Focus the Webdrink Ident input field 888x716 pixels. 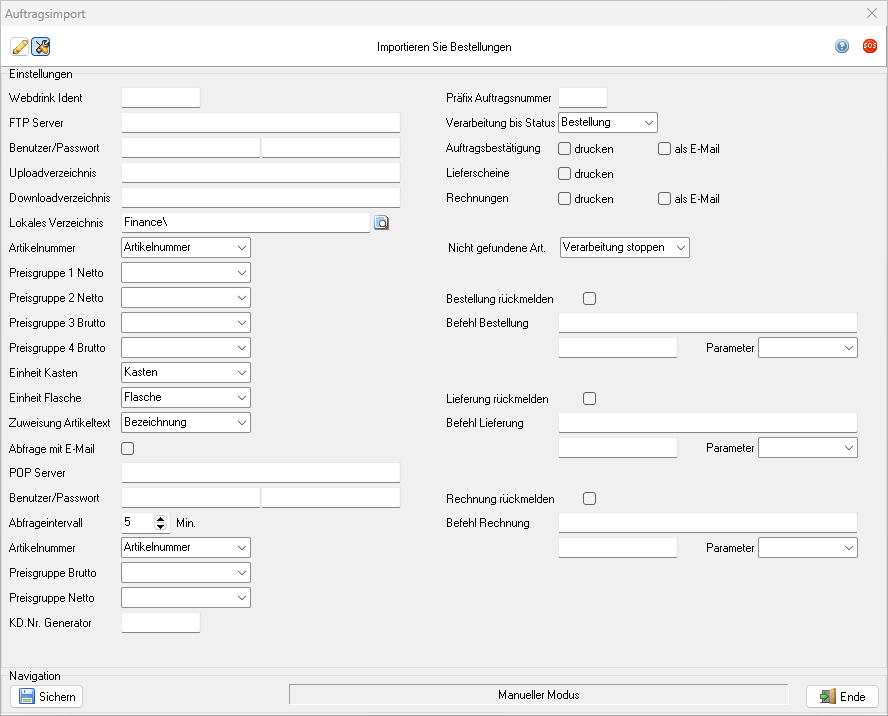160,98
